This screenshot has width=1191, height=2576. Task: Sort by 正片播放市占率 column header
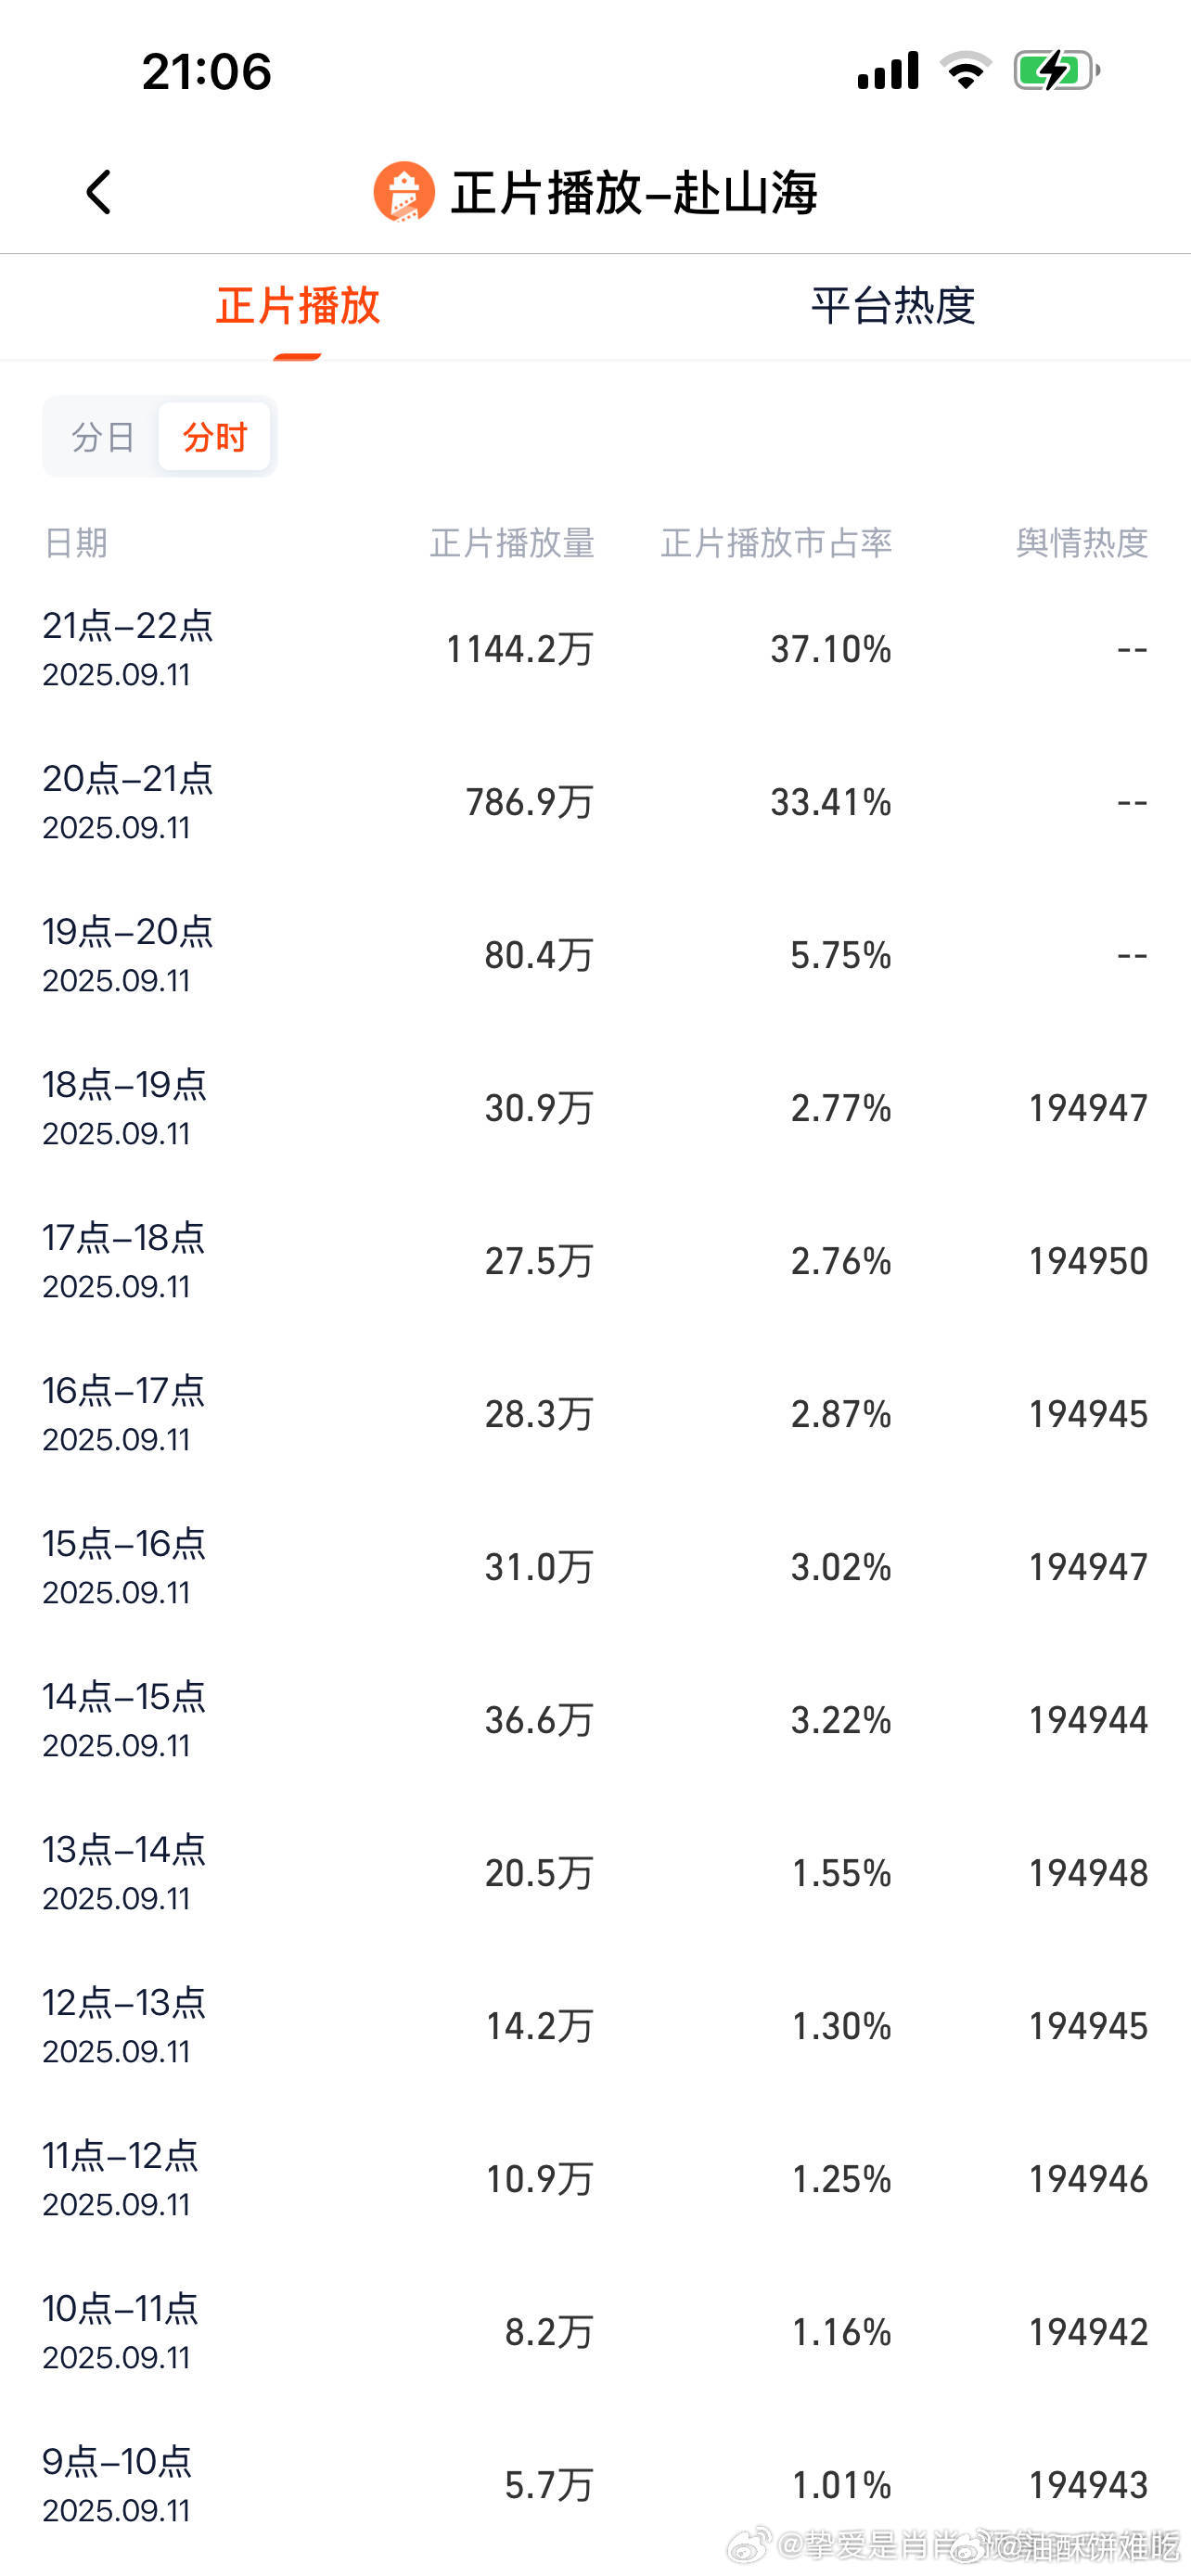click(x=776, y=543)
